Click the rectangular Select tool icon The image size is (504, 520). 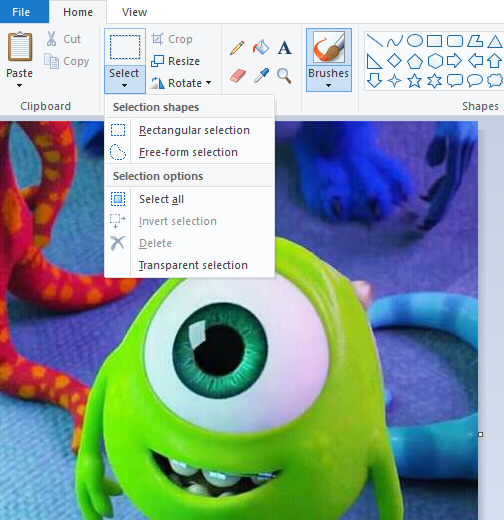125,47
